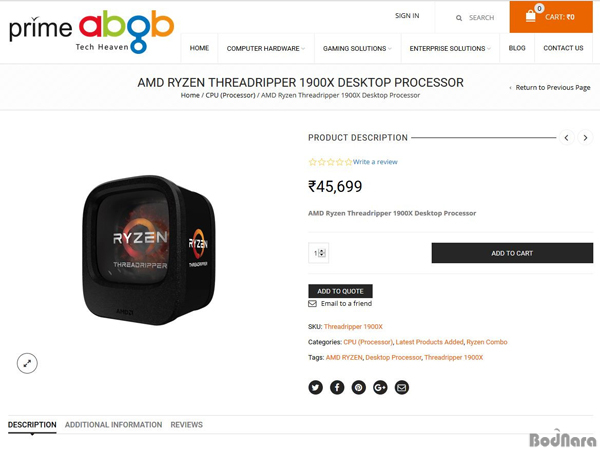This screenshot has width=600, height=450.
Task: Click Add to Quote button
Action: point(340,291)
